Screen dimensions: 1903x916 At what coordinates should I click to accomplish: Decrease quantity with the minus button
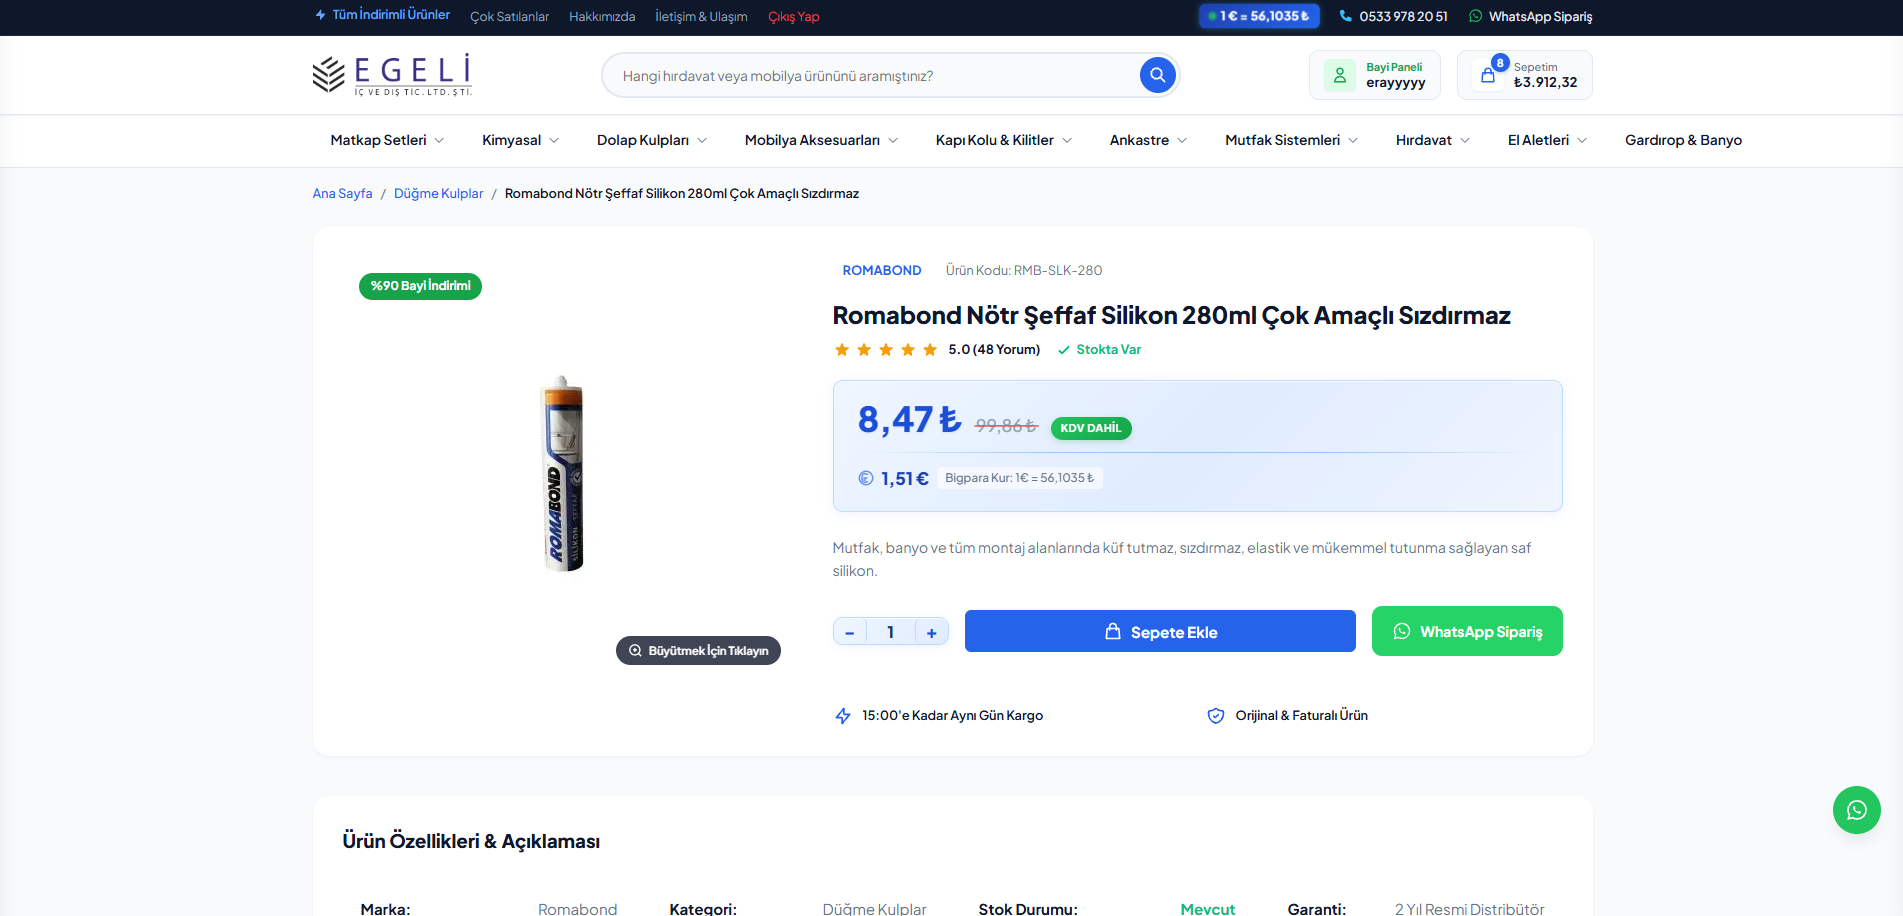(x=849, y=632)
